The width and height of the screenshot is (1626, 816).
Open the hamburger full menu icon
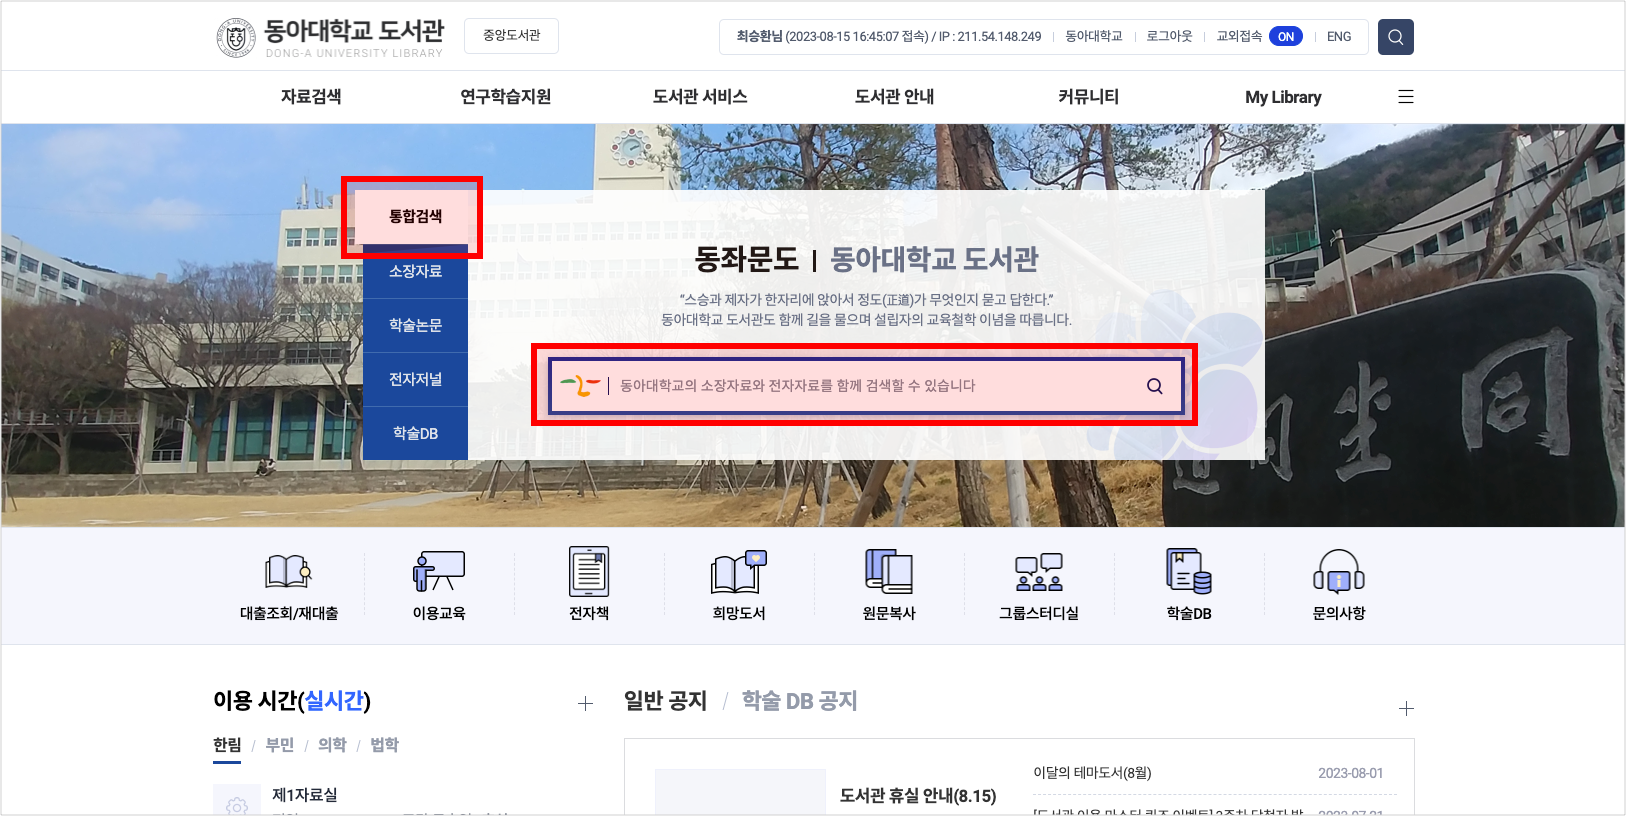tap(1405, 97)
